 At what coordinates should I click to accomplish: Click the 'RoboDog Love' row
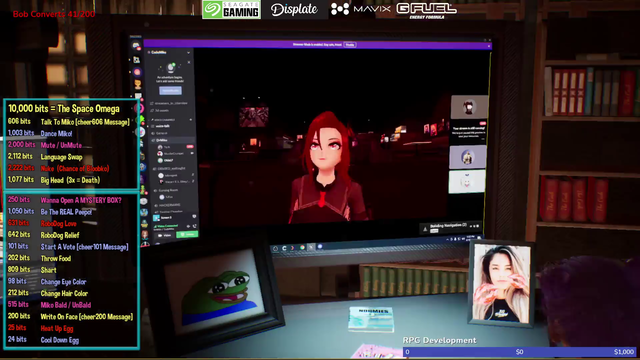pos(42,223)
